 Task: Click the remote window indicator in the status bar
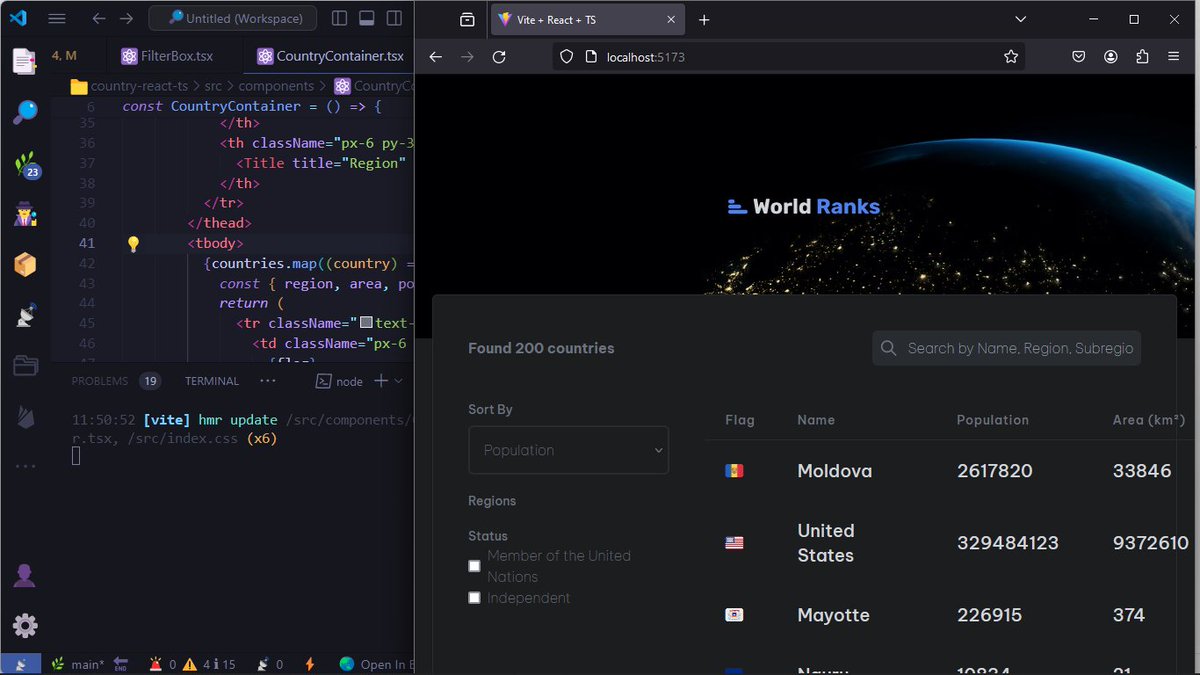tap(20, 664)
